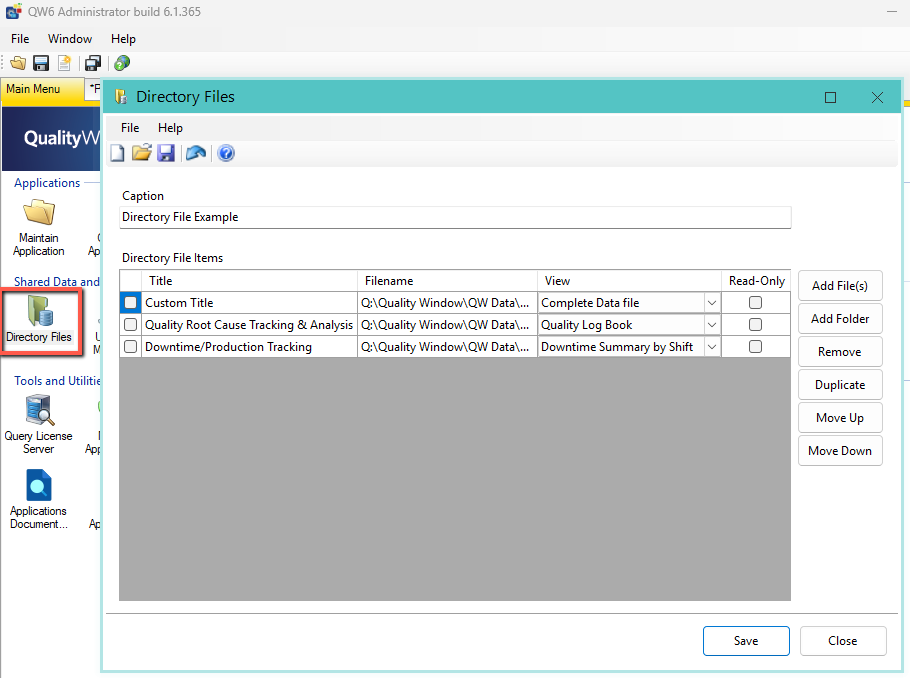The image size is (910, 678).
Task: Click the Save diskette icon in Directory Files toolbar
Action: coord(165,153)
